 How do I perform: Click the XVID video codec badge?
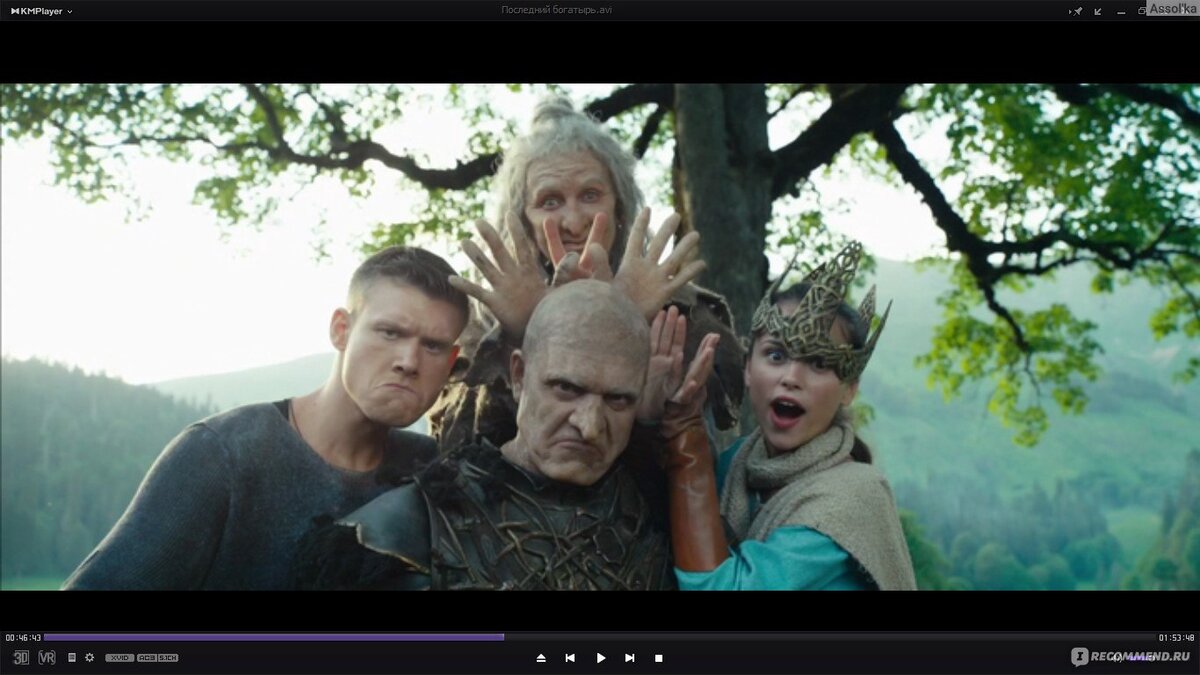point(120,658)
